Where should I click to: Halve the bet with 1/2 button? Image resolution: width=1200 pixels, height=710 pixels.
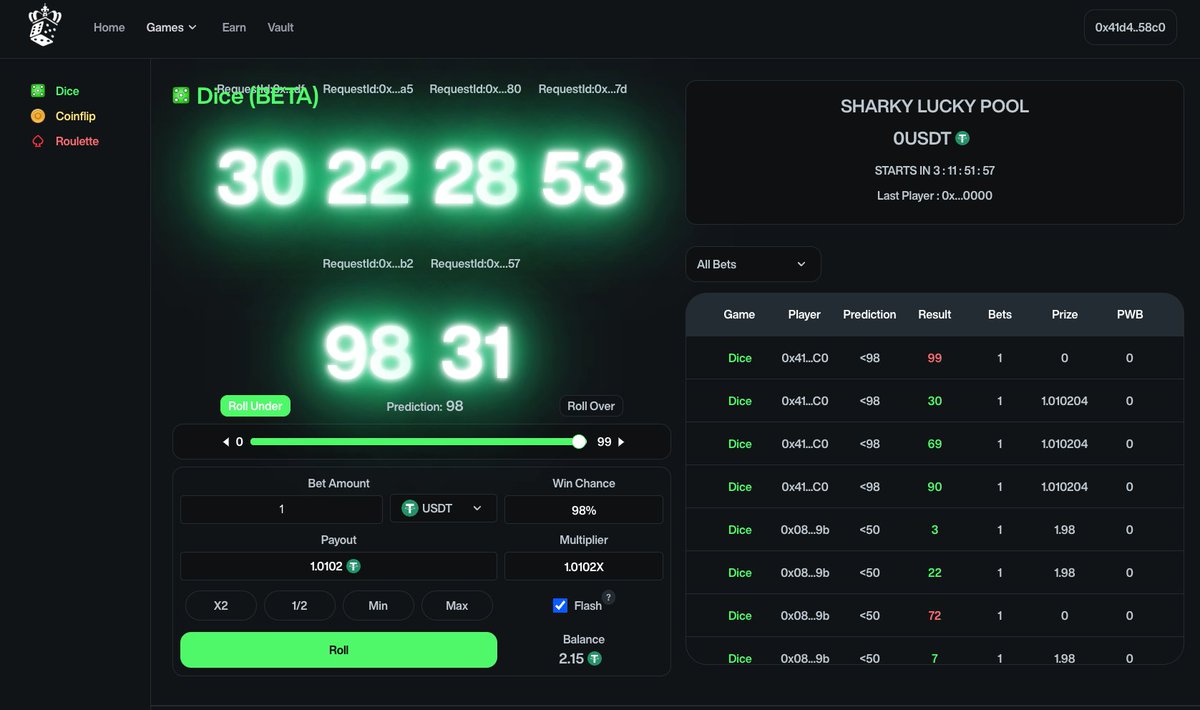click(299, 605)
